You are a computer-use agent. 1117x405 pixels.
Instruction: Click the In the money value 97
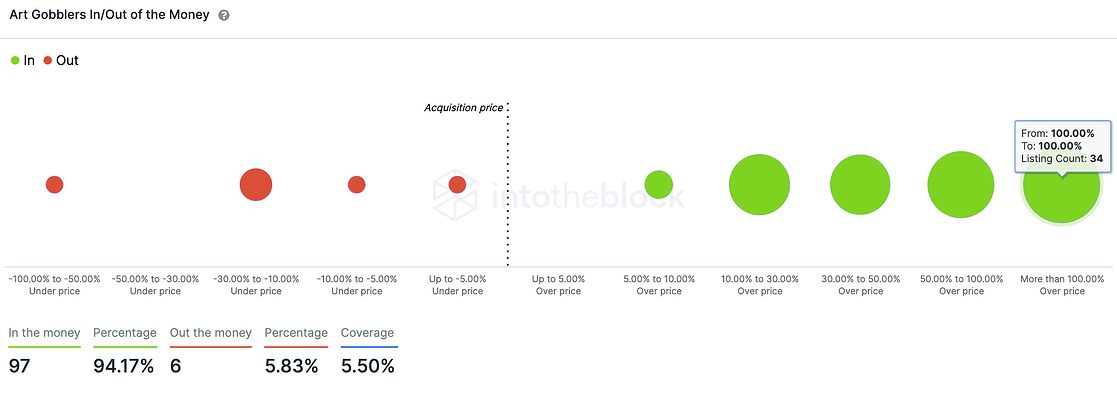[x=20, y=366]
